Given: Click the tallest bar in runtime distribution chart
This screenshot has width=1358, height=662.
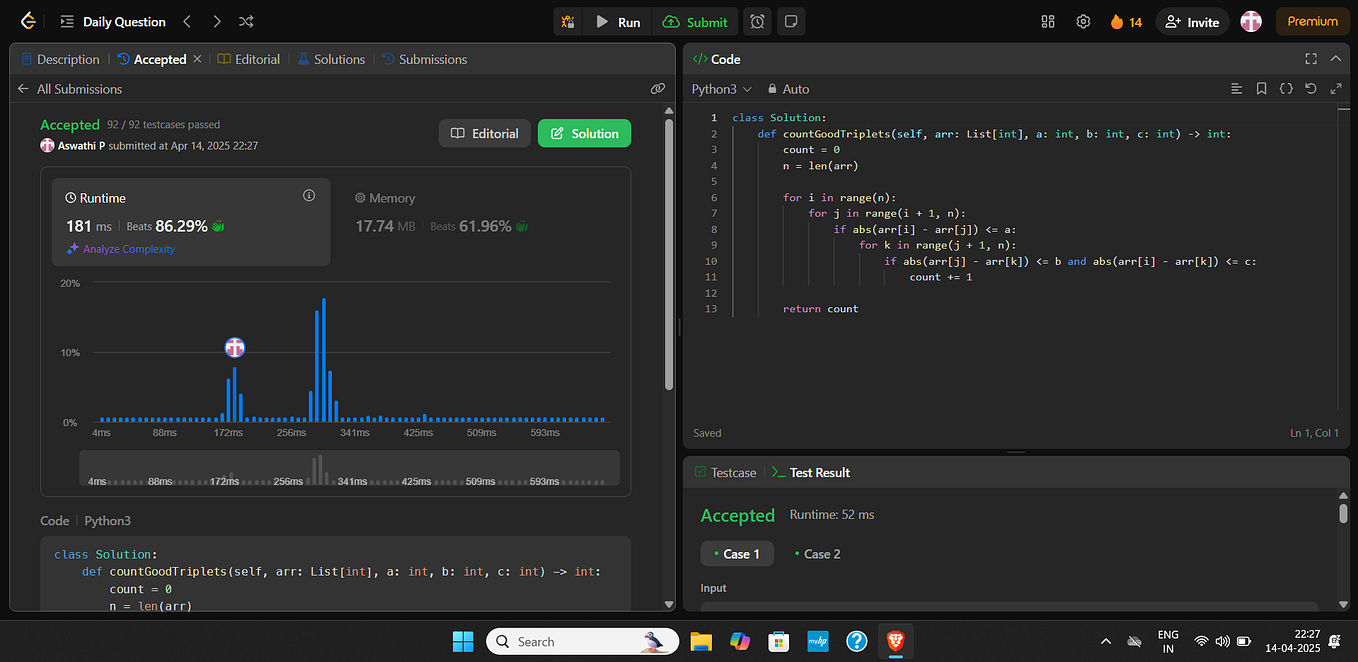Looking at the screenshot, I should coord(323,355).
